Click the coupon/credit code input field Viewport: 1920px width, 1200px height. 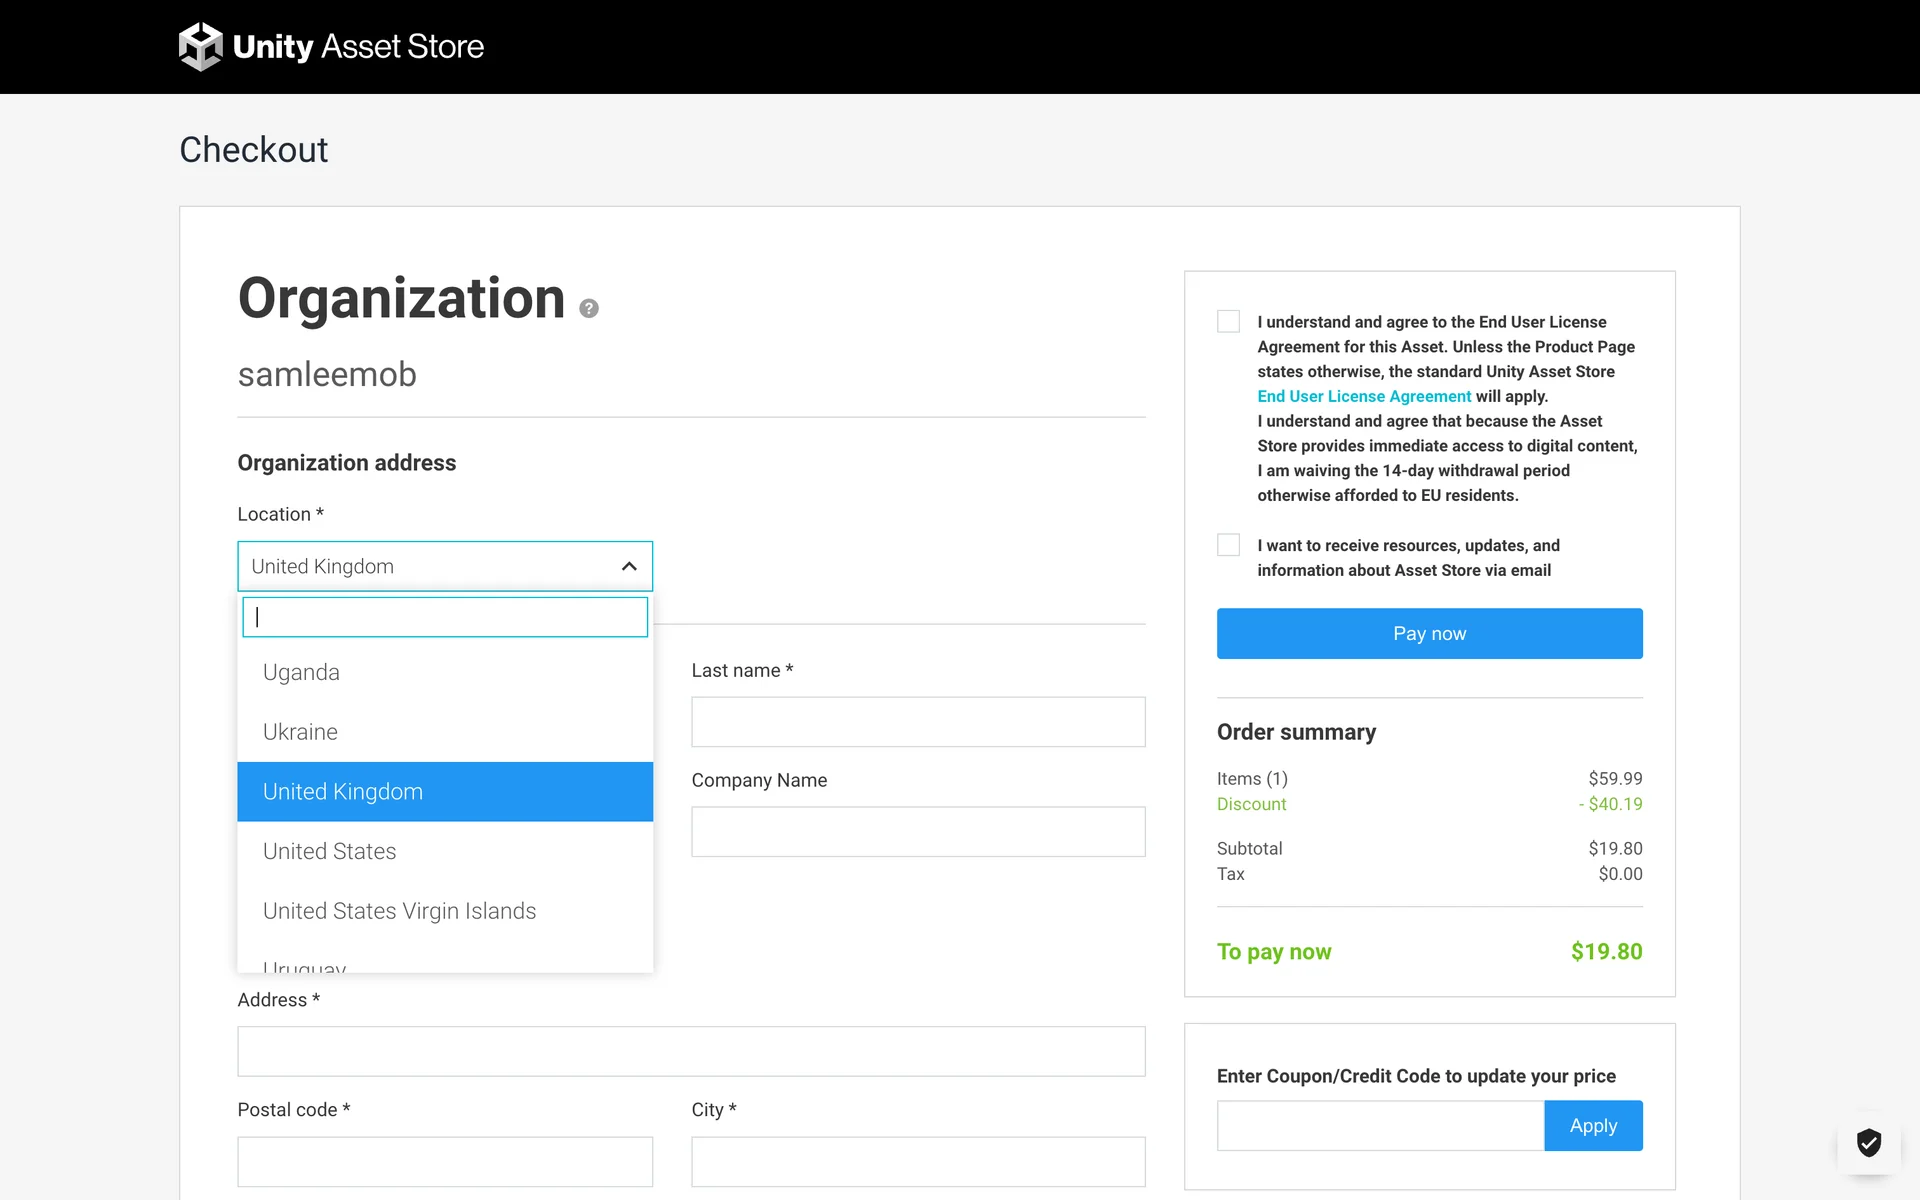(1380, 1125)
